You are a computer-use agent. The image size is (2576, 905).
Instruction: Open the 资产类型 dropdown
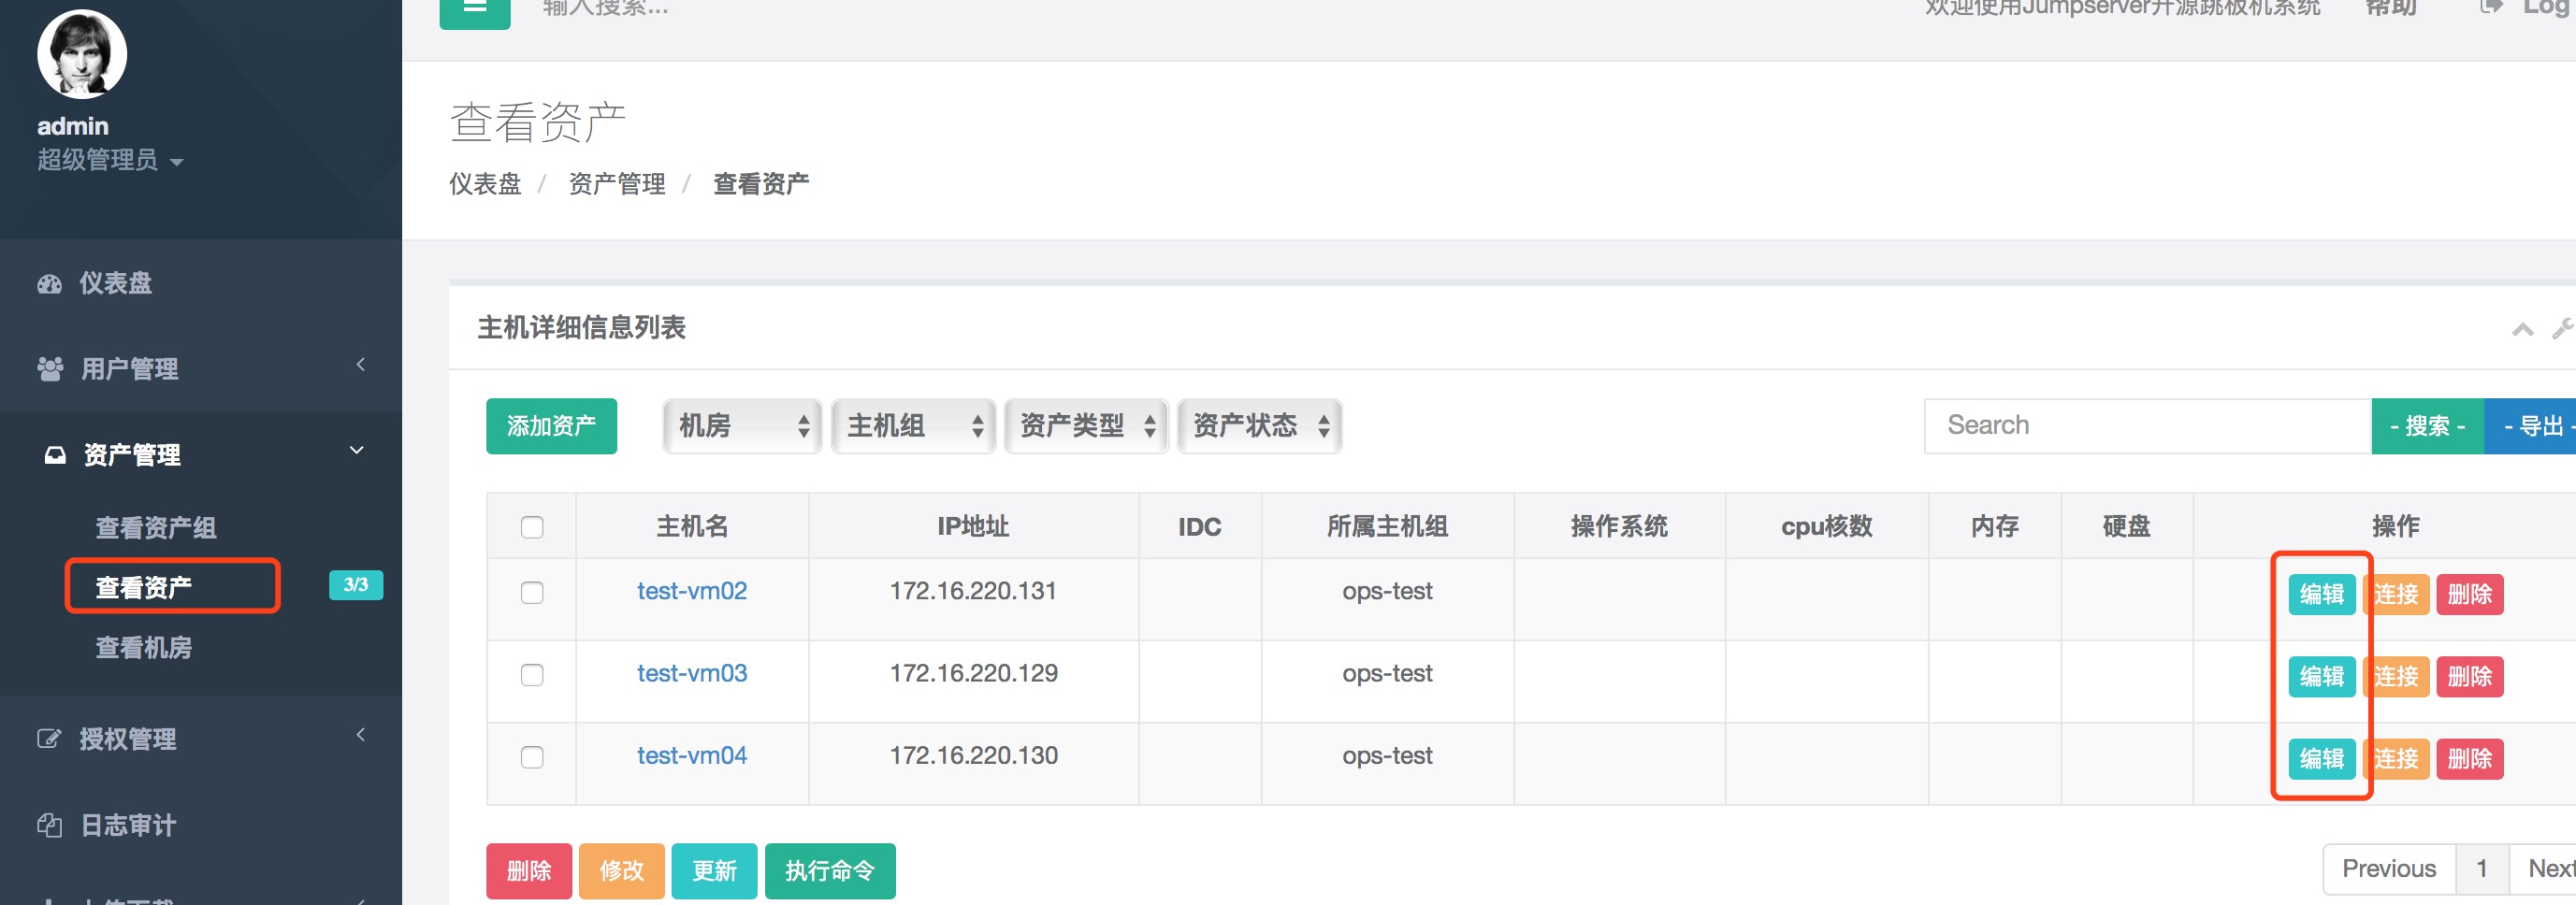point(1086,426)
